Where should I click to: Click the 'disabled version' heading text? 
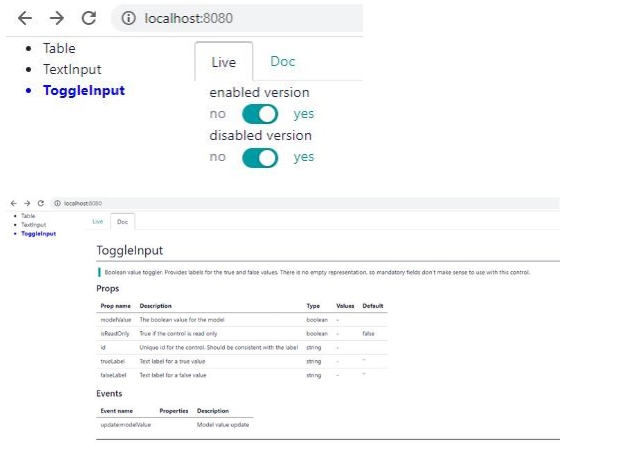pos(260,135)
